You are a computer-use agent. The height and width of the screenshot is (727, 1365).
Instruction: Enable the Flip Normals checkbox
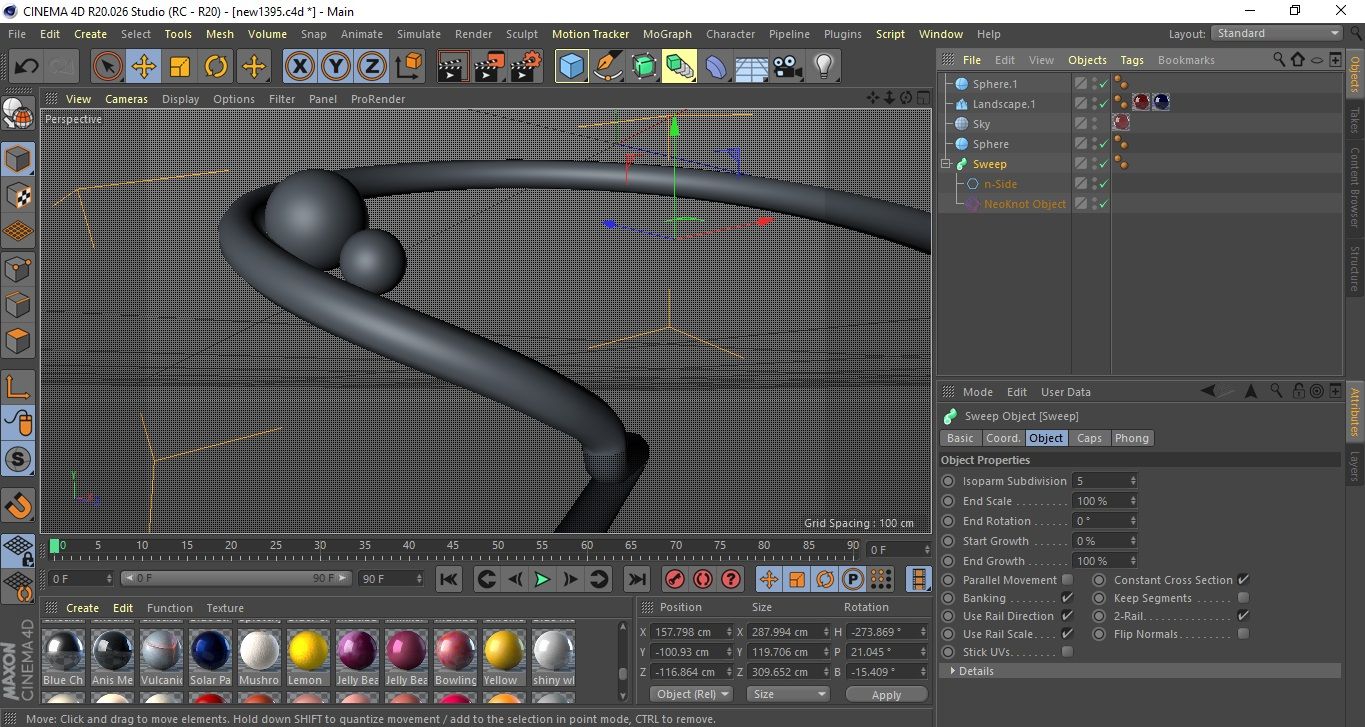click(x=1243, y=634)
